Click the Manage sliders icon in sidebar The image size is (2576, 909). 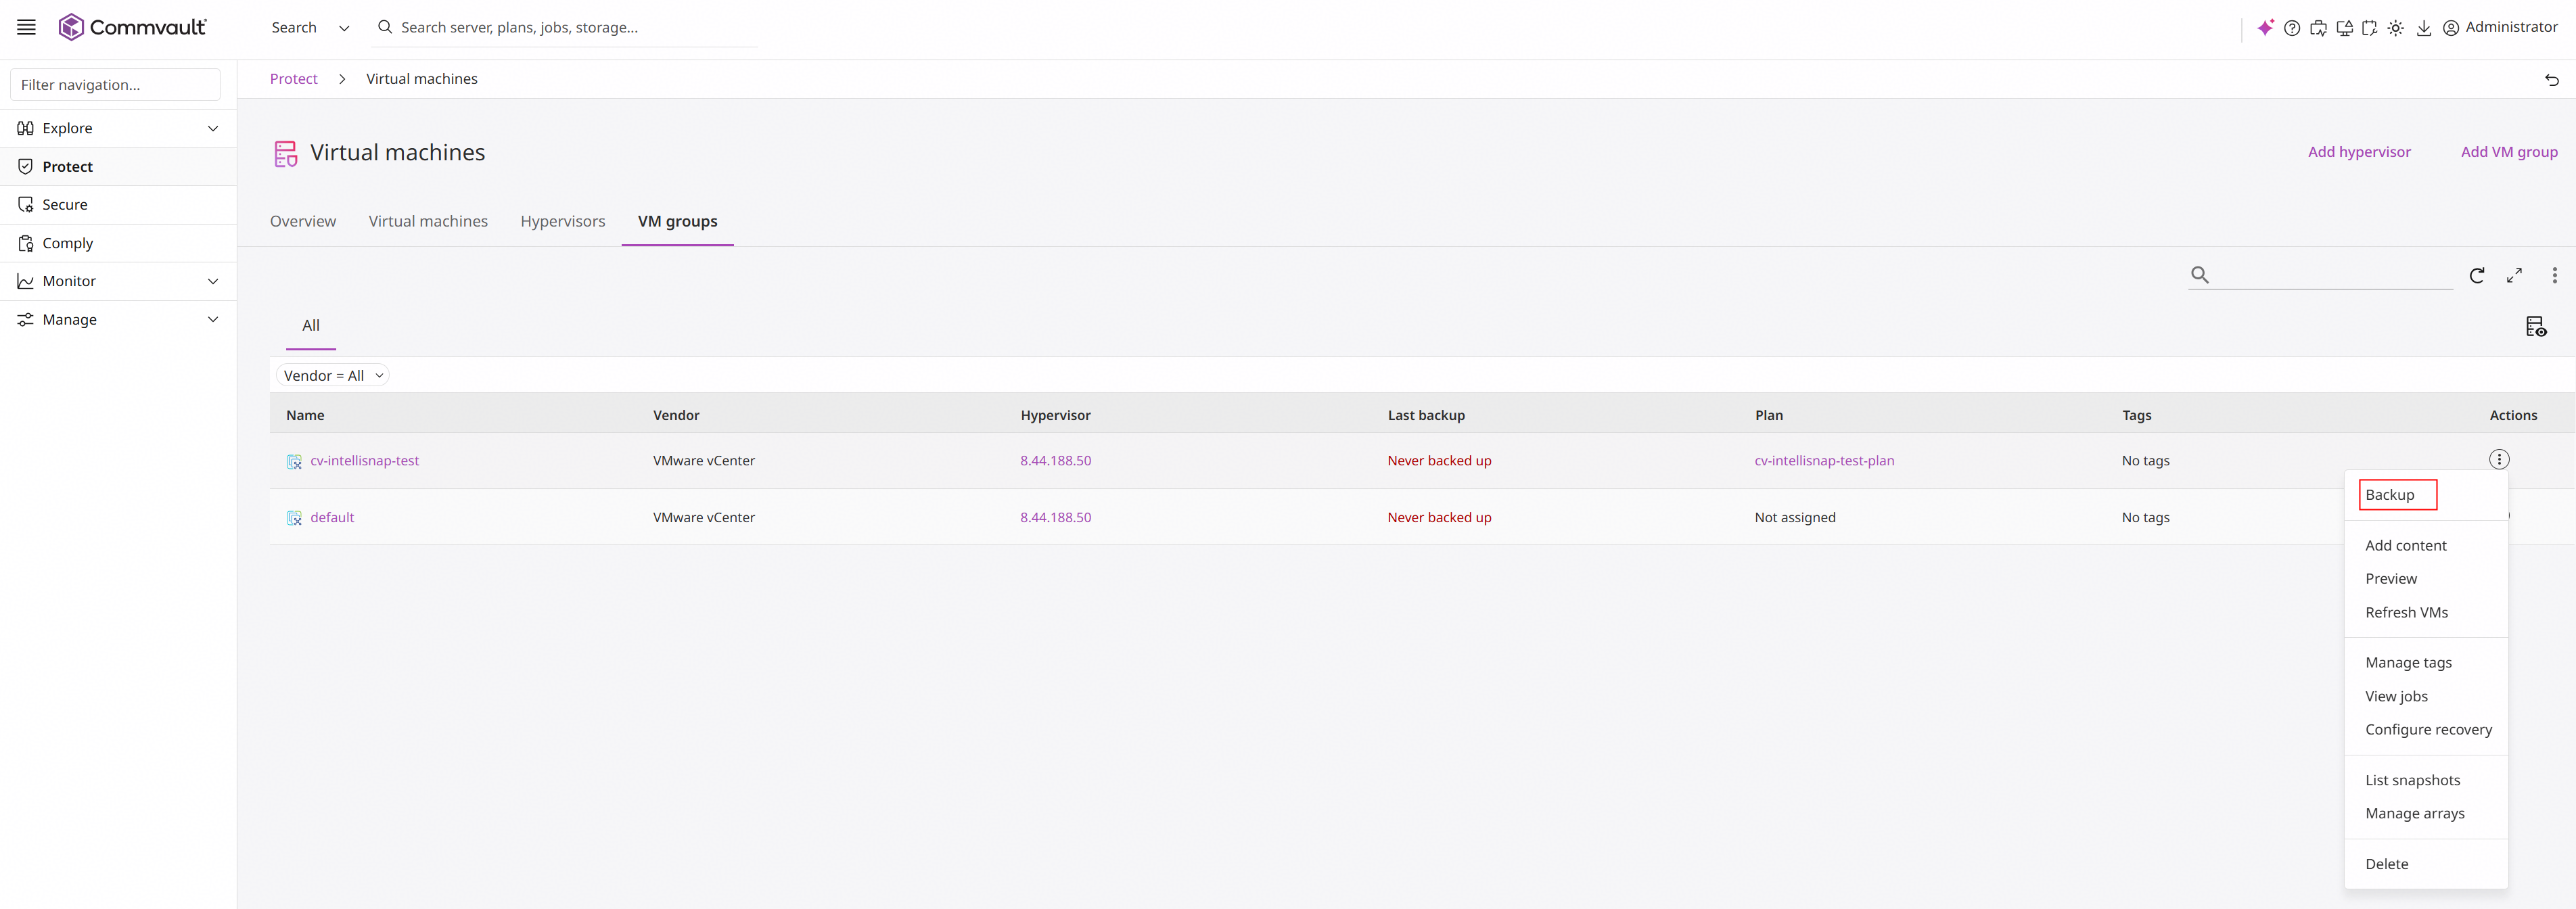(26, 320)
